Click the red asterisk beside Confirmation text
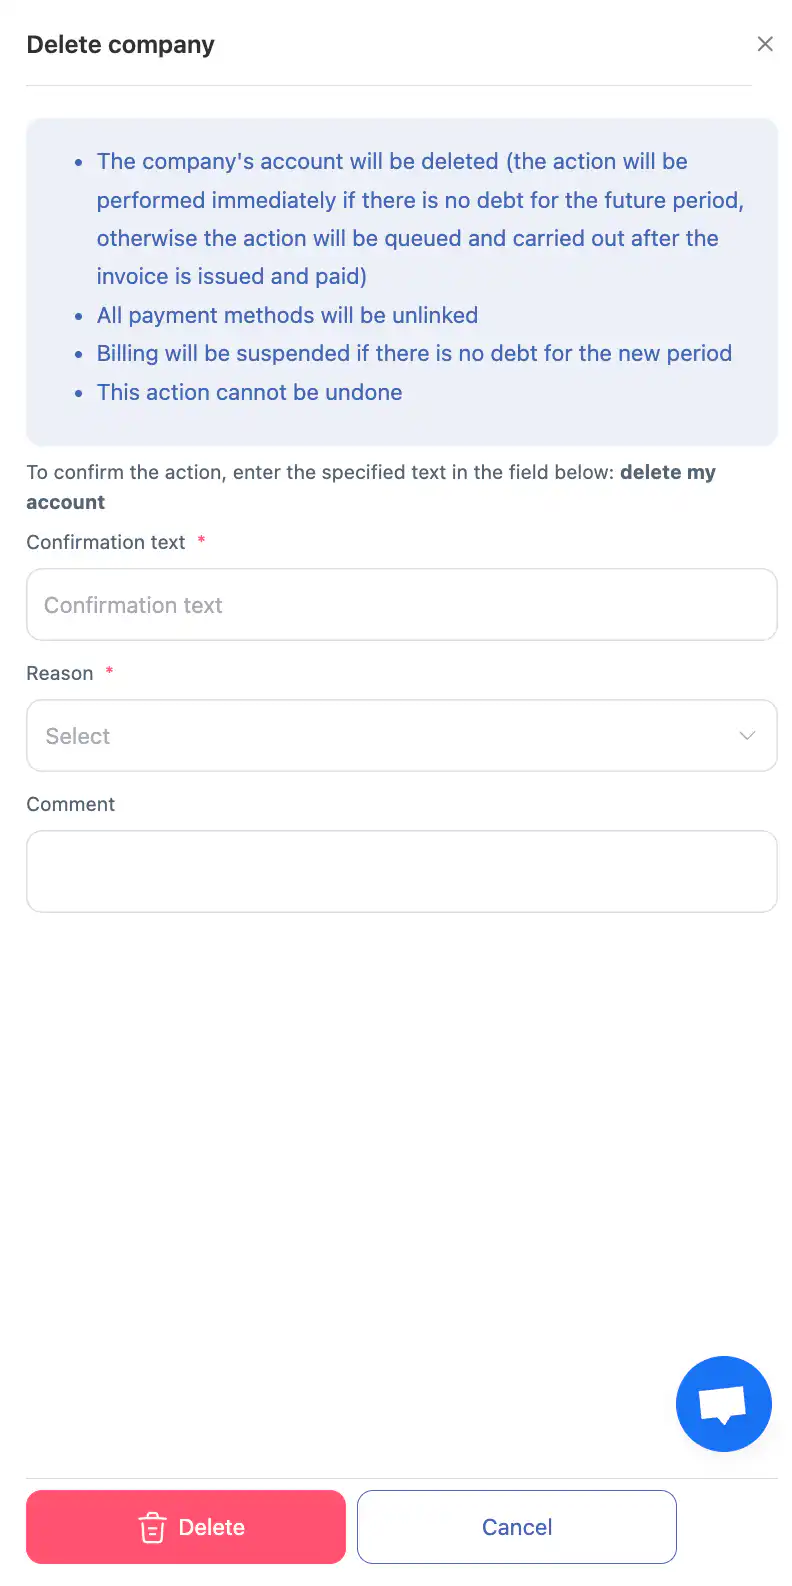The height and width of the screenshot is (1586, 792). [201, 540]
